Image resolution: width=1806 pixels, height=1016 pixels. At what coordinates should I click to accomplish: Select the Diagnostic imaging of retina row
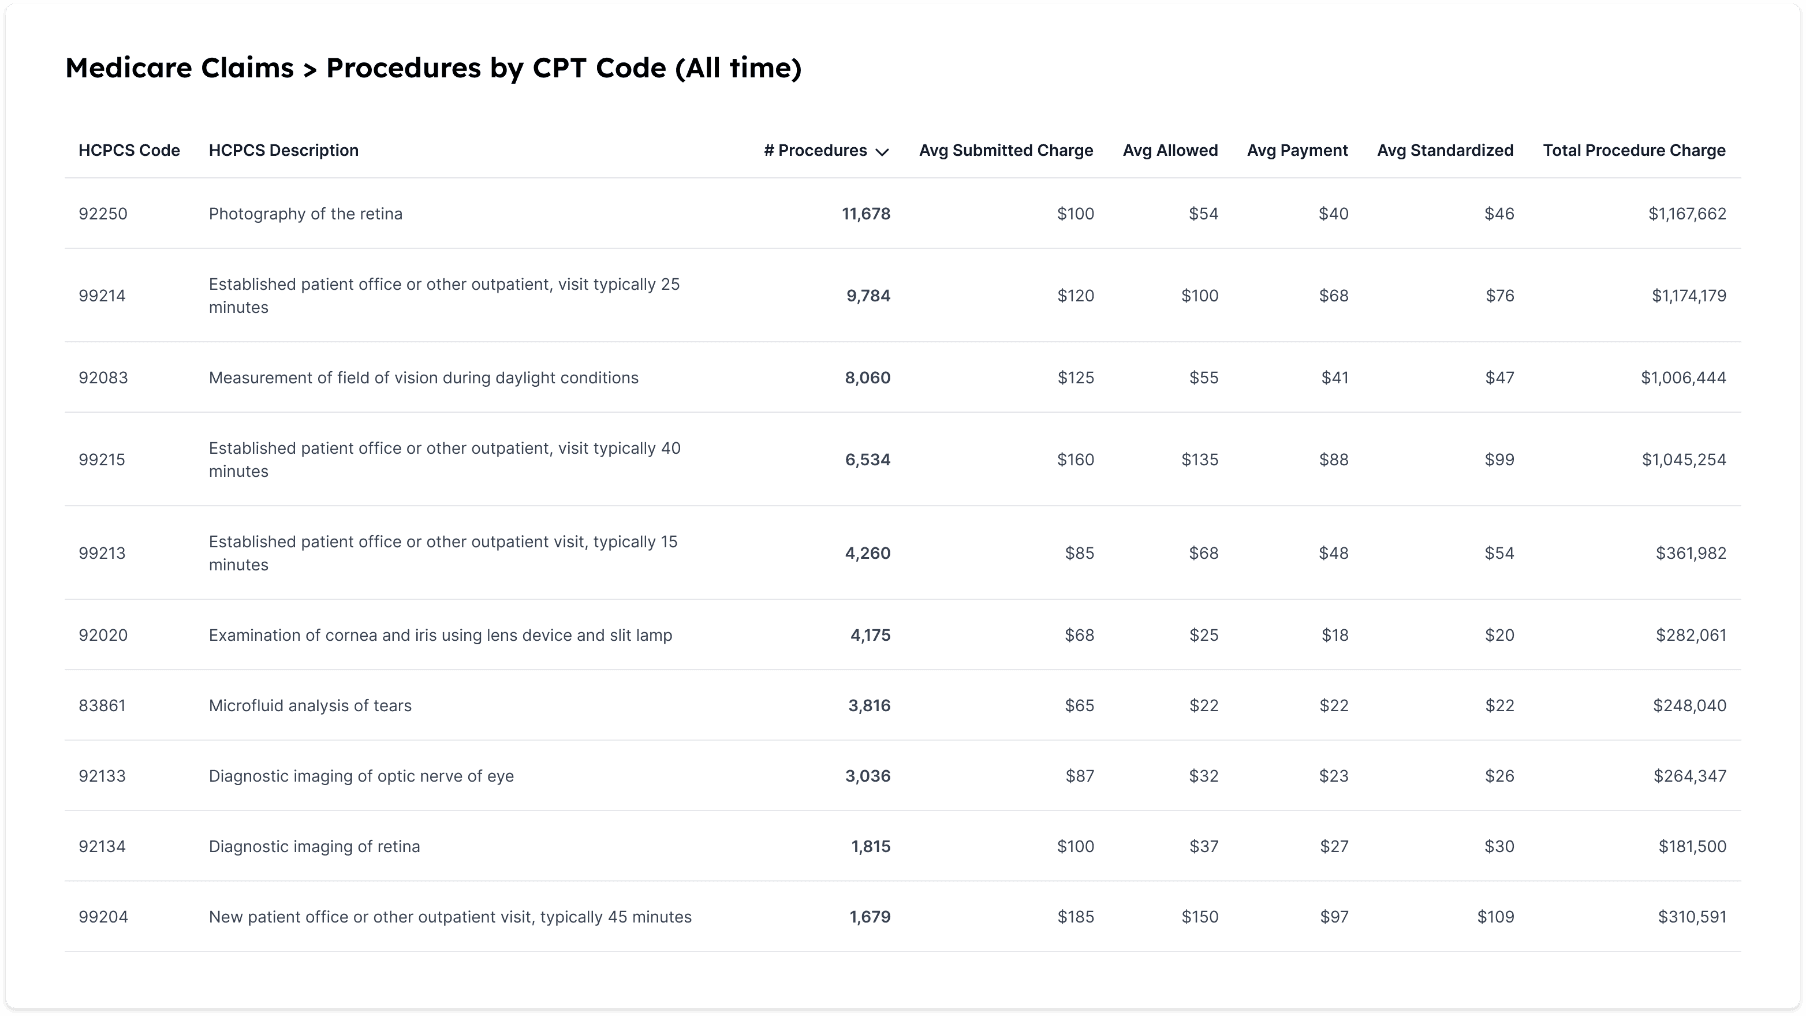[x=314, y=847]
